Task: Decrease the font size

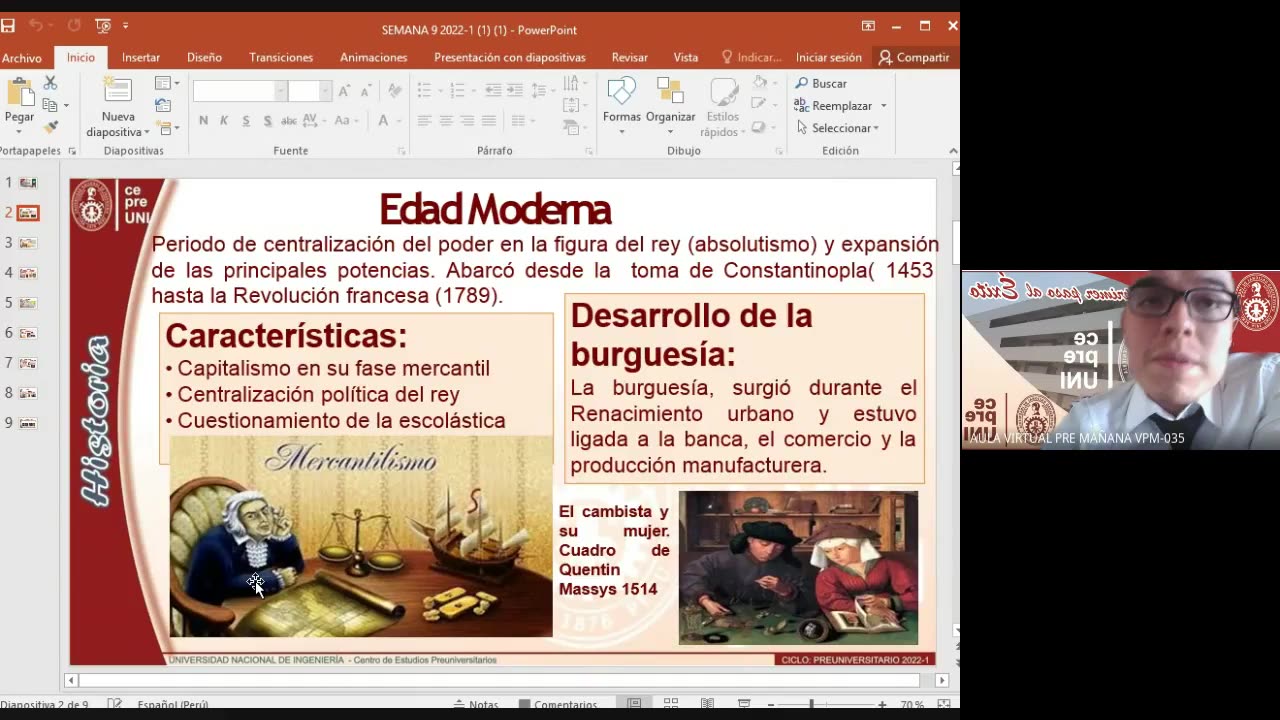Action: (x=365, y=91)
